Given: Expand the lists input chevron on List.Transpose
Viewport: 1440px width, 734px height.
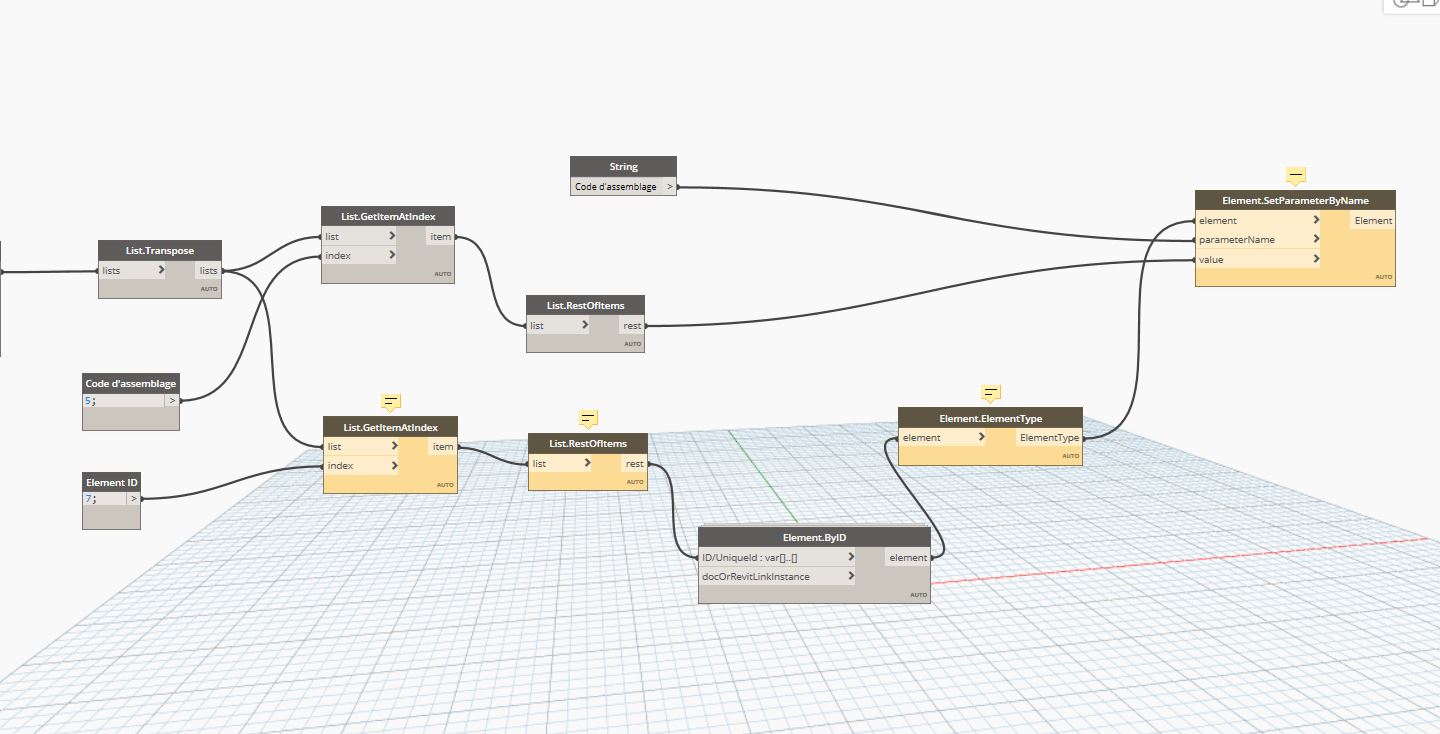Looking at the screenshot, I should pyautogui.click(x=161, y=270).
